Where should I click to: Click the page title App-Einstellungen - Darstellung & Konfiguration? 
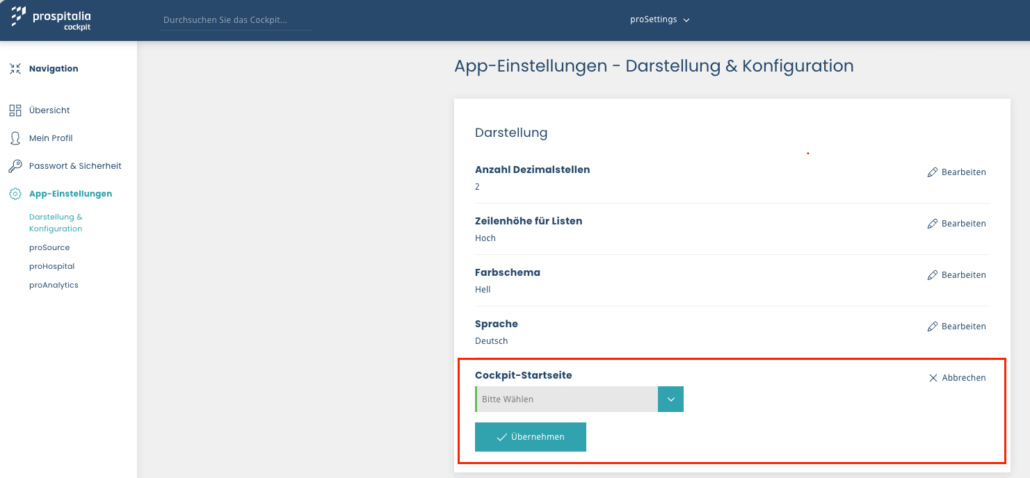(x=654, y=66)
